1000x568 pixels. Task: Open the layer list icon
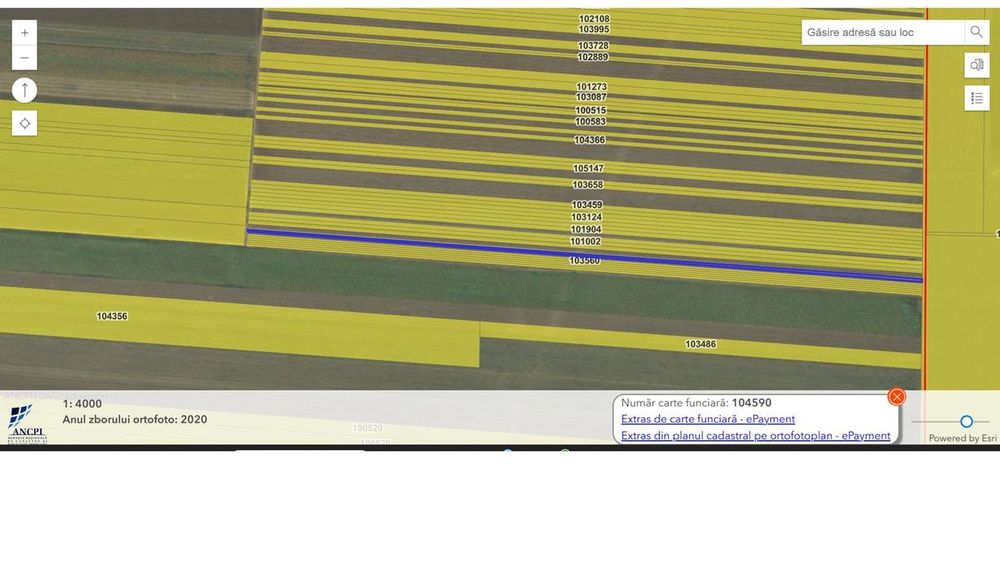click(x=976, y=98)
